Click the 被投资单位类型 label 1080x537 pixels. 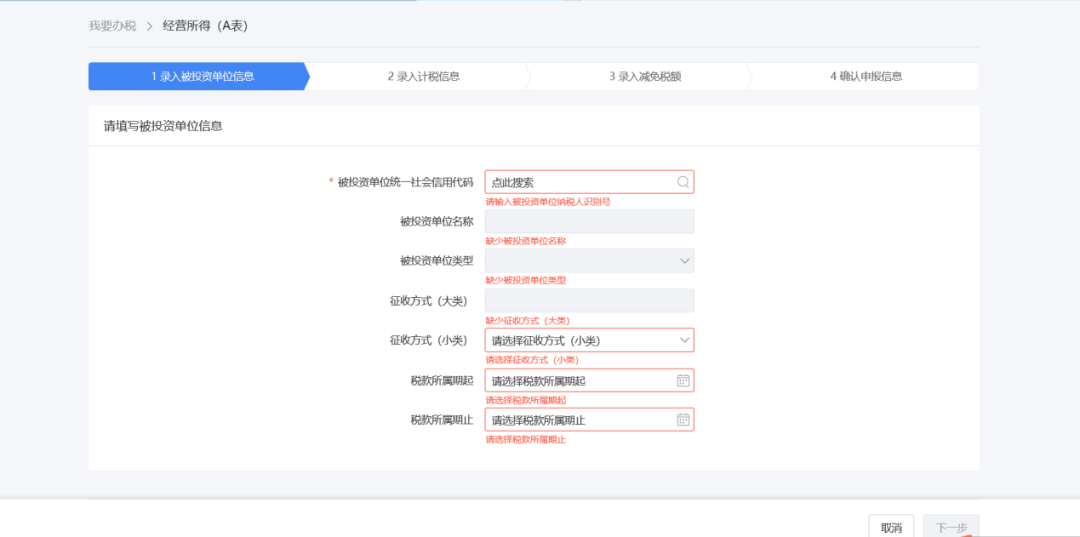tap(437, 262)
